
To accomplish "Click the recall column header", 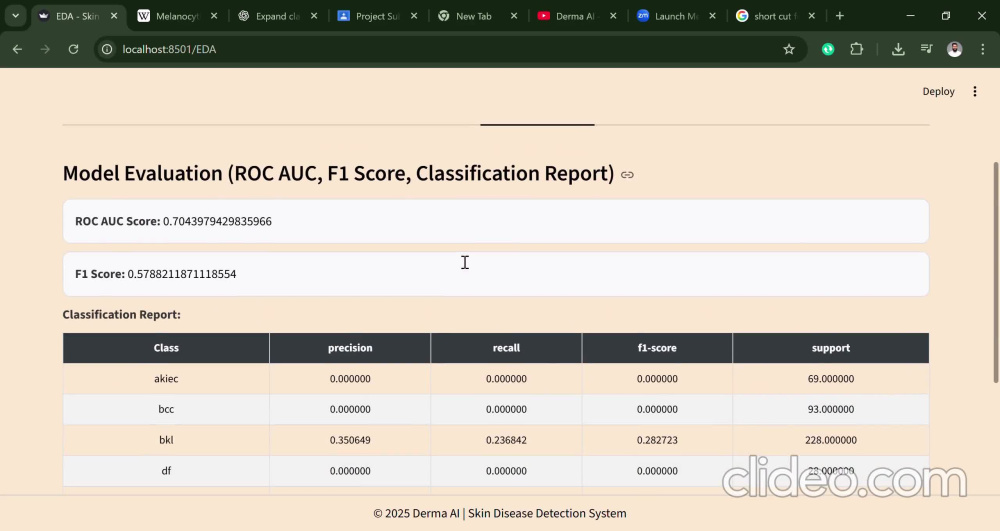I will 506,348.
